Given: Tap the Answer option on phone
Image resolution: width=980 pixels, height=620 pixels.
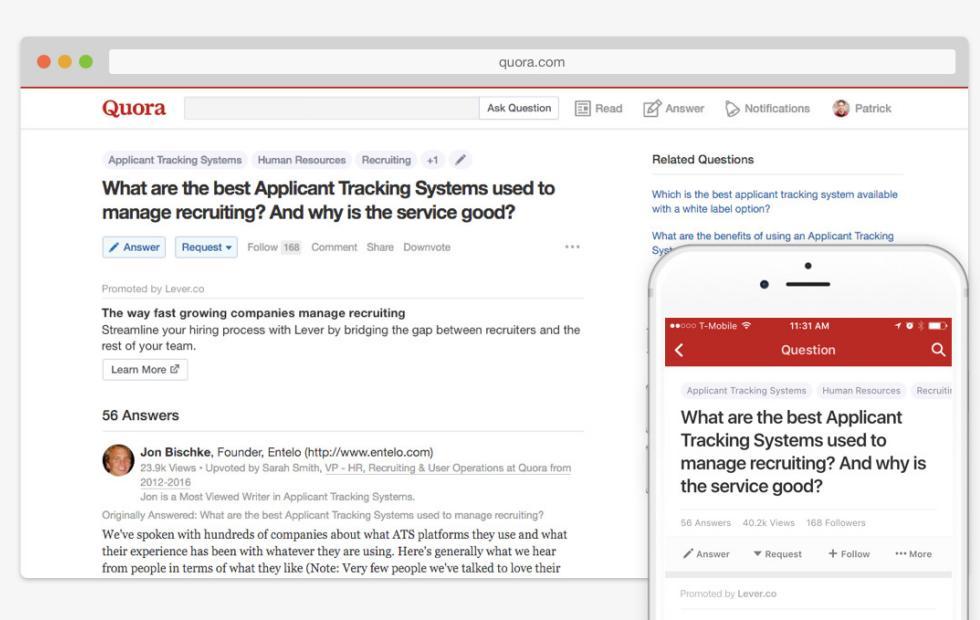Looking at the screenshot, I should pos(706,554).
